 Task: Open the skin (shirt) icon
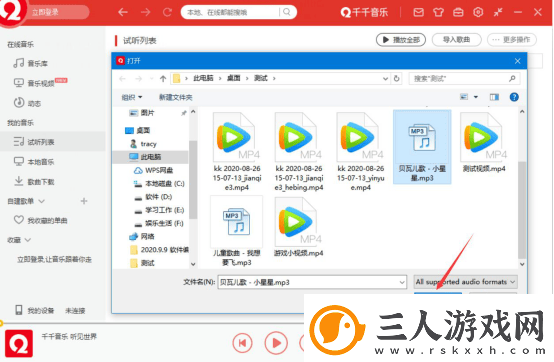coord(438,12)
